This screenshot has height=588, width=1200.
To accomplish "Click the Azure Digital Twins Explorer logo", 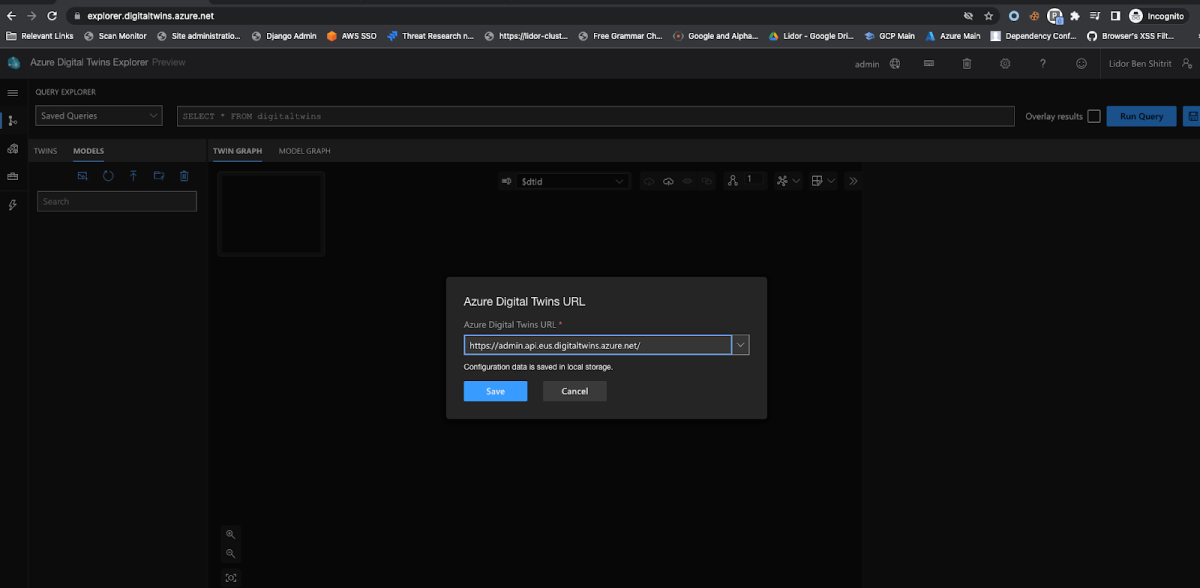I will (x=14, y=63).
